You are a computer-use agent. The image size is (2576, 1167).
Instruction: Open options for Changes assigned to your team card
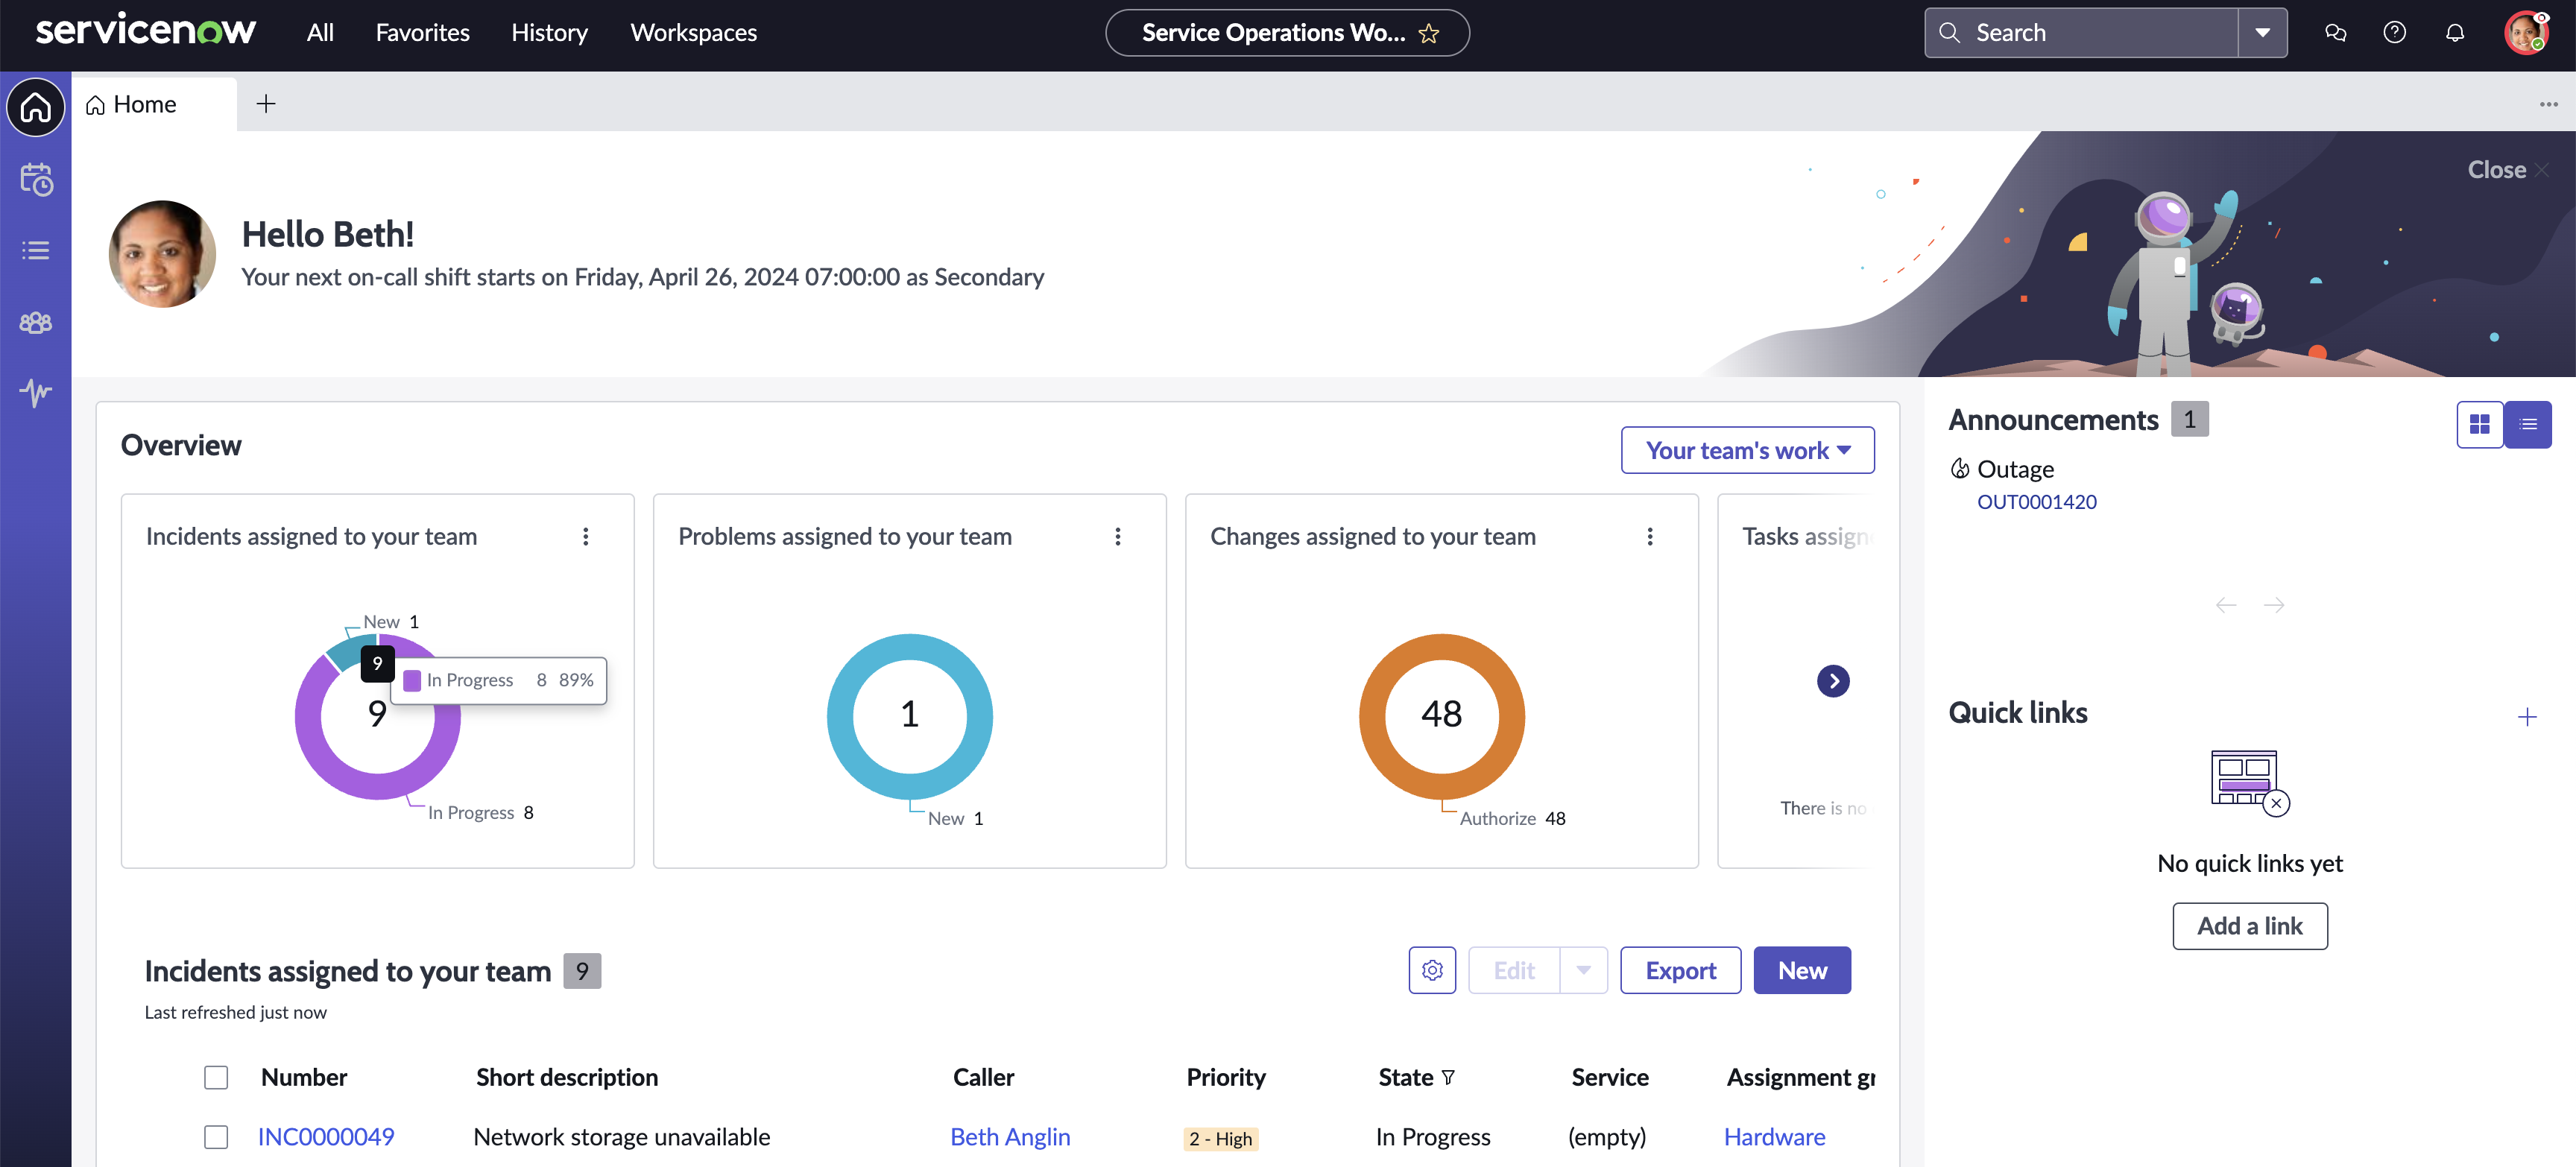(1650, 537)
